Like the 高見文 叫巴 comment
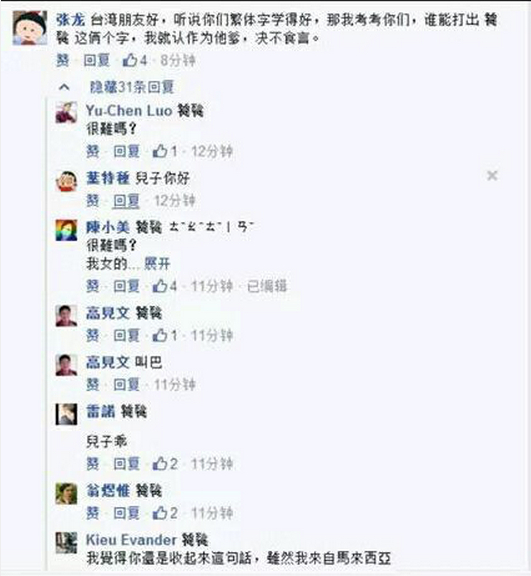 tap(93, 385)
